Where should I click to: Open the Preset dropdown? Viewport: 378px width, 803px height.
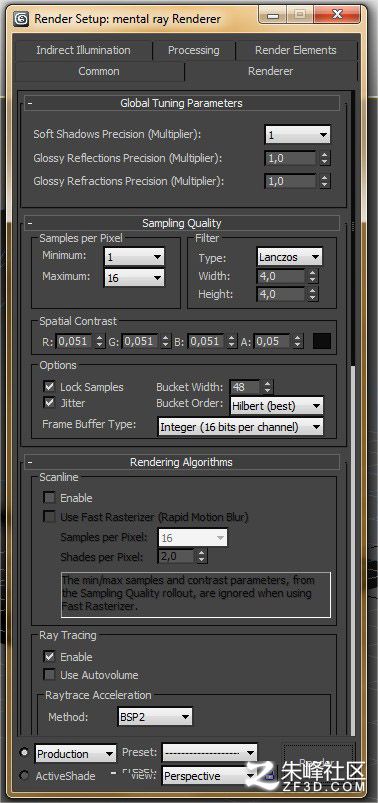[209, 753]
